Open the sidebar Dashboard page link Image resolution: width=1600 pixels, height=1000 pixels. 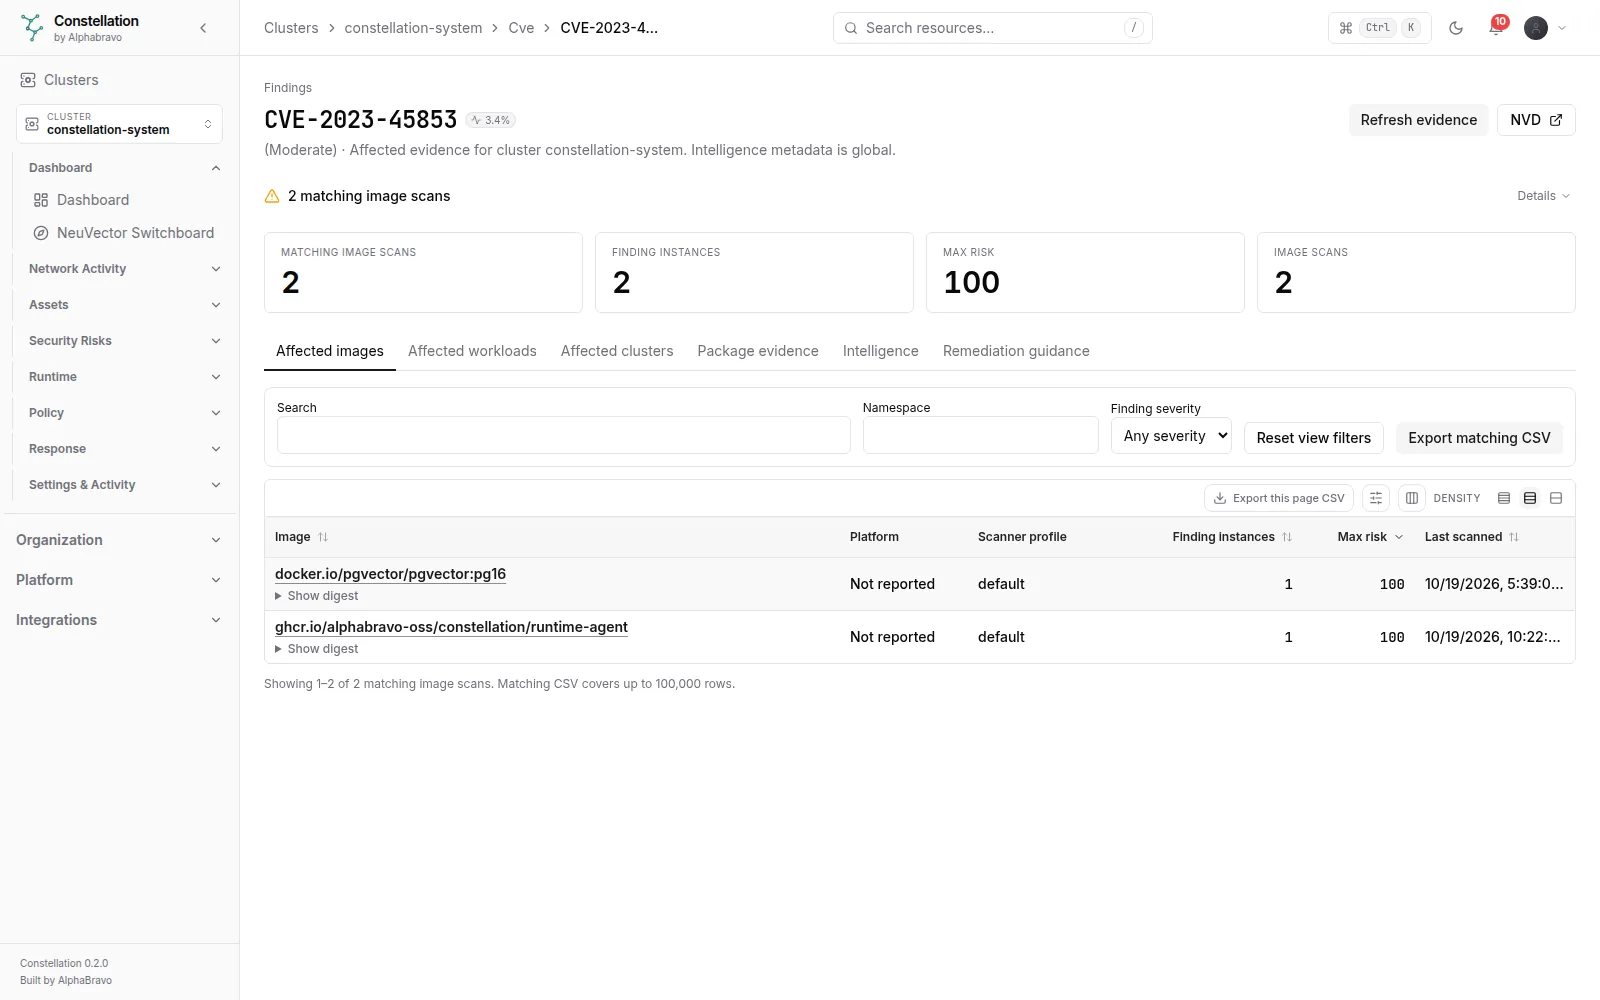coord(93,200)
